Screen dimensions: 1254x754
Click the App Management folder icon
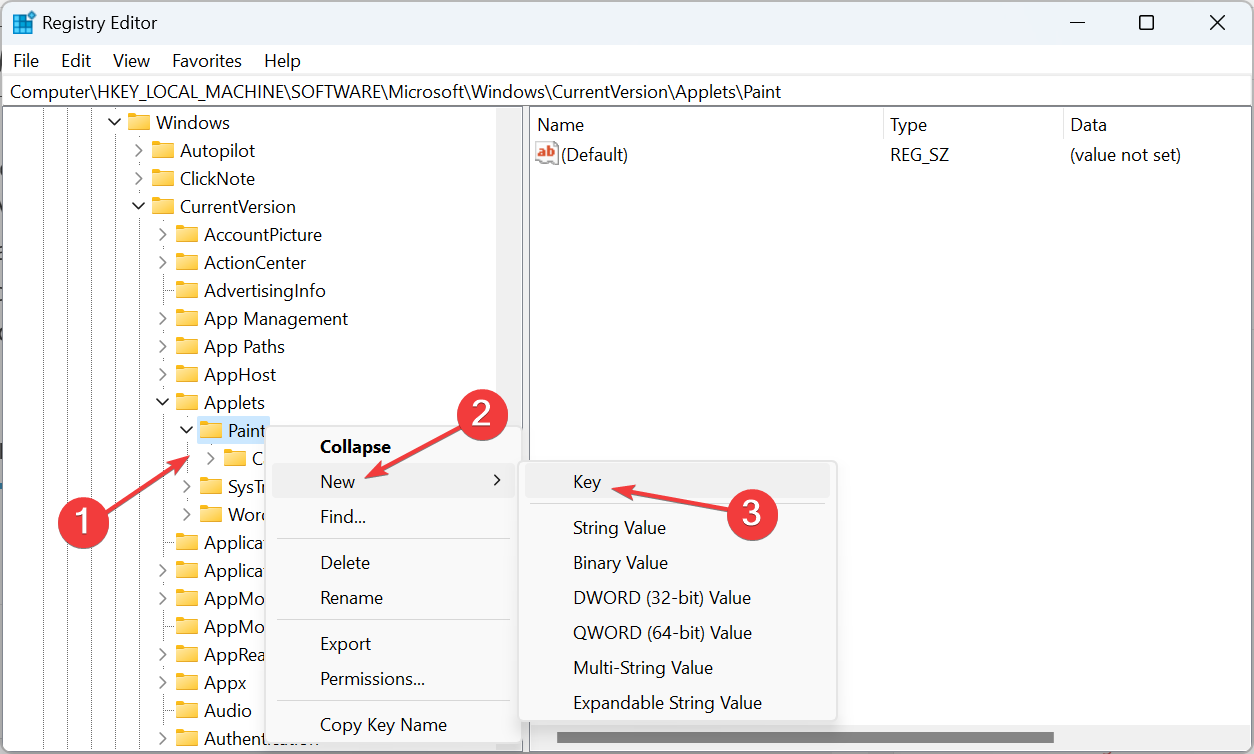(186, 318)
